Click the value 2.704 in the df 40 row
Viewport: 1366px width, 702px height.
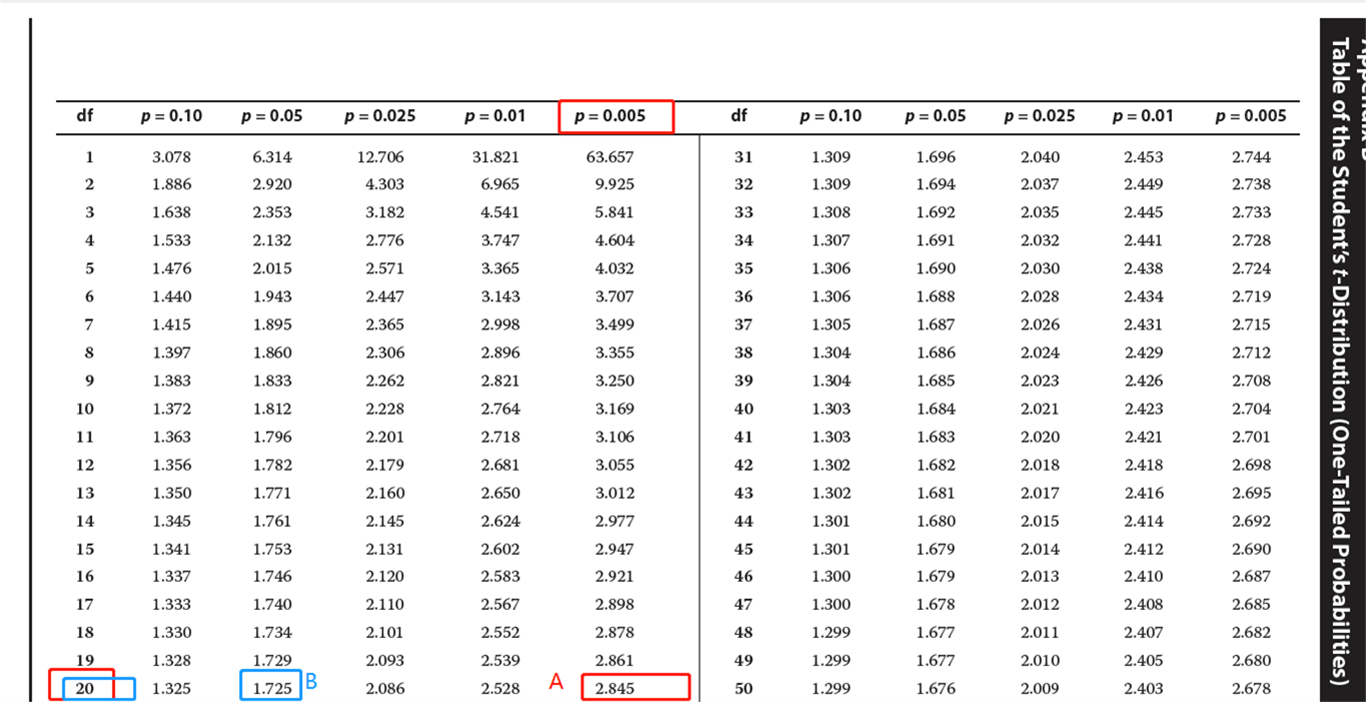(x=1251, y=408)
